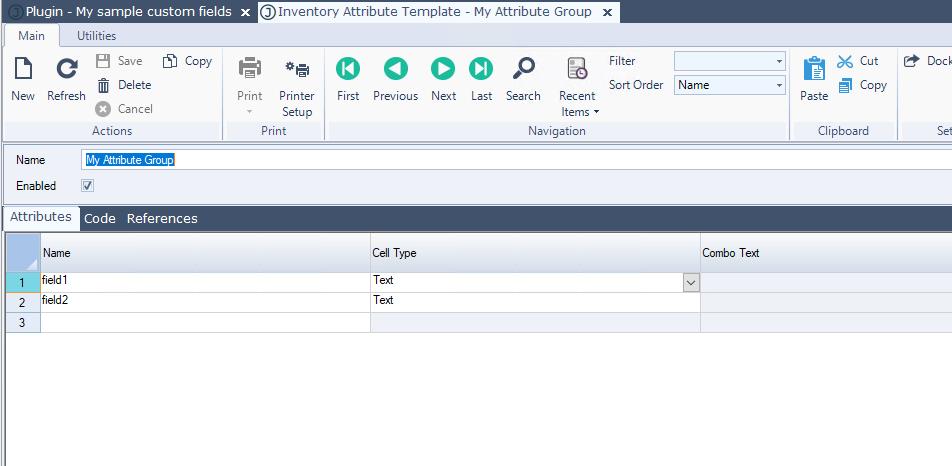Toggle the Enabled checkbox
The width and height of the screenshot is (952, 466).
coord(87,186)
